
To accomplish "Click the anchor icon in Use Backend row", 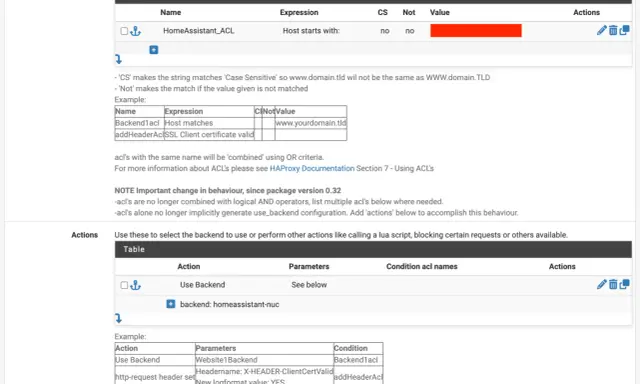I will 136,285.
